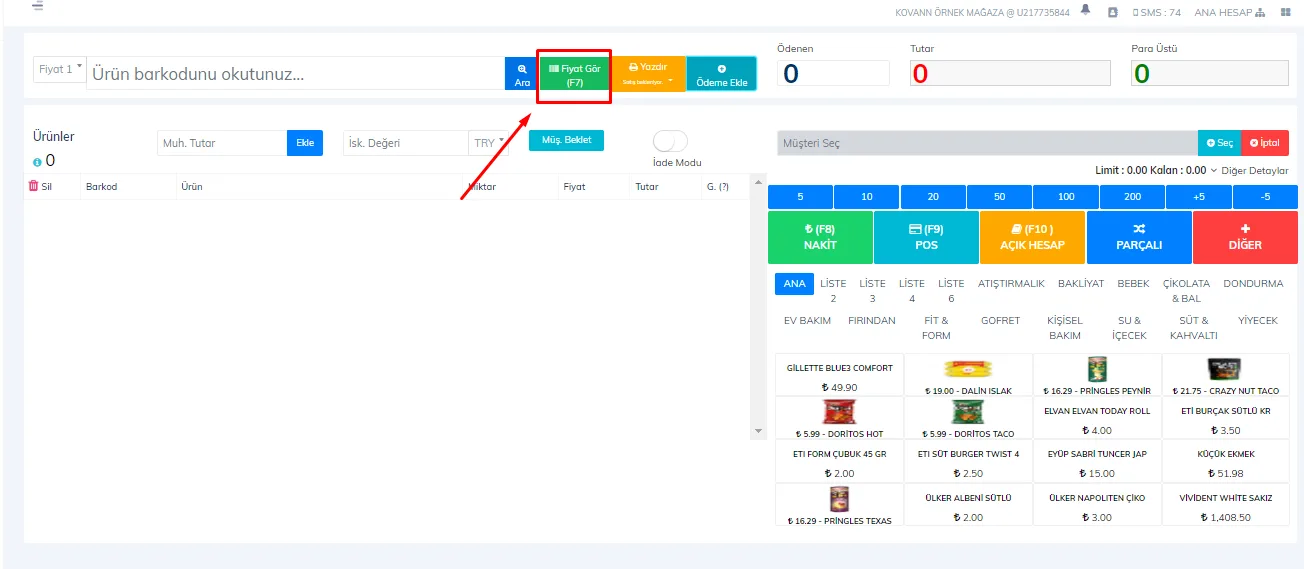
Task: Click the product list scrollbar down arrow
Action: point(758,431)
